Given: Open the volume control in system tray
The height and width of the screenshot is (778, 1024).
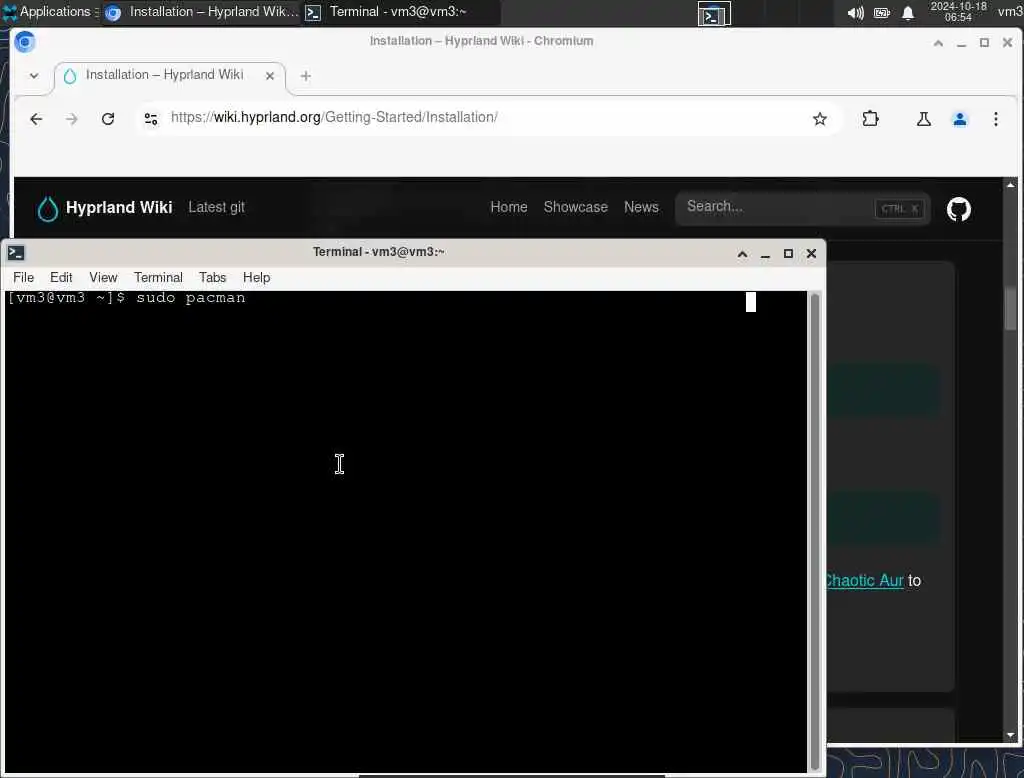Looking at the screenshot, I should coord(855,13).
